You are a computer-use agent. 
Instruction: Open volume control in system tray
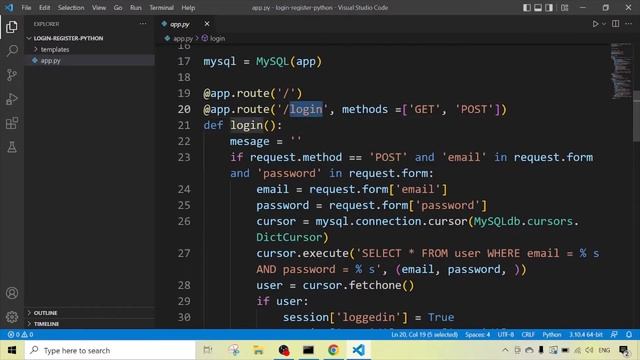(589, 350)
